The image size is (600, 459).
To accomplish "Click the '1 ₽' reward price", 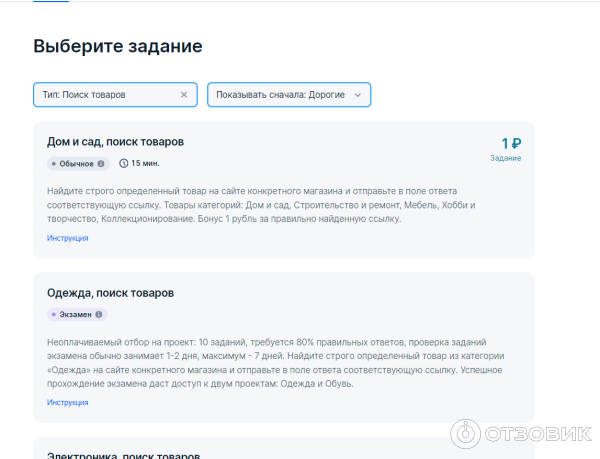I will tap(511, 143).
